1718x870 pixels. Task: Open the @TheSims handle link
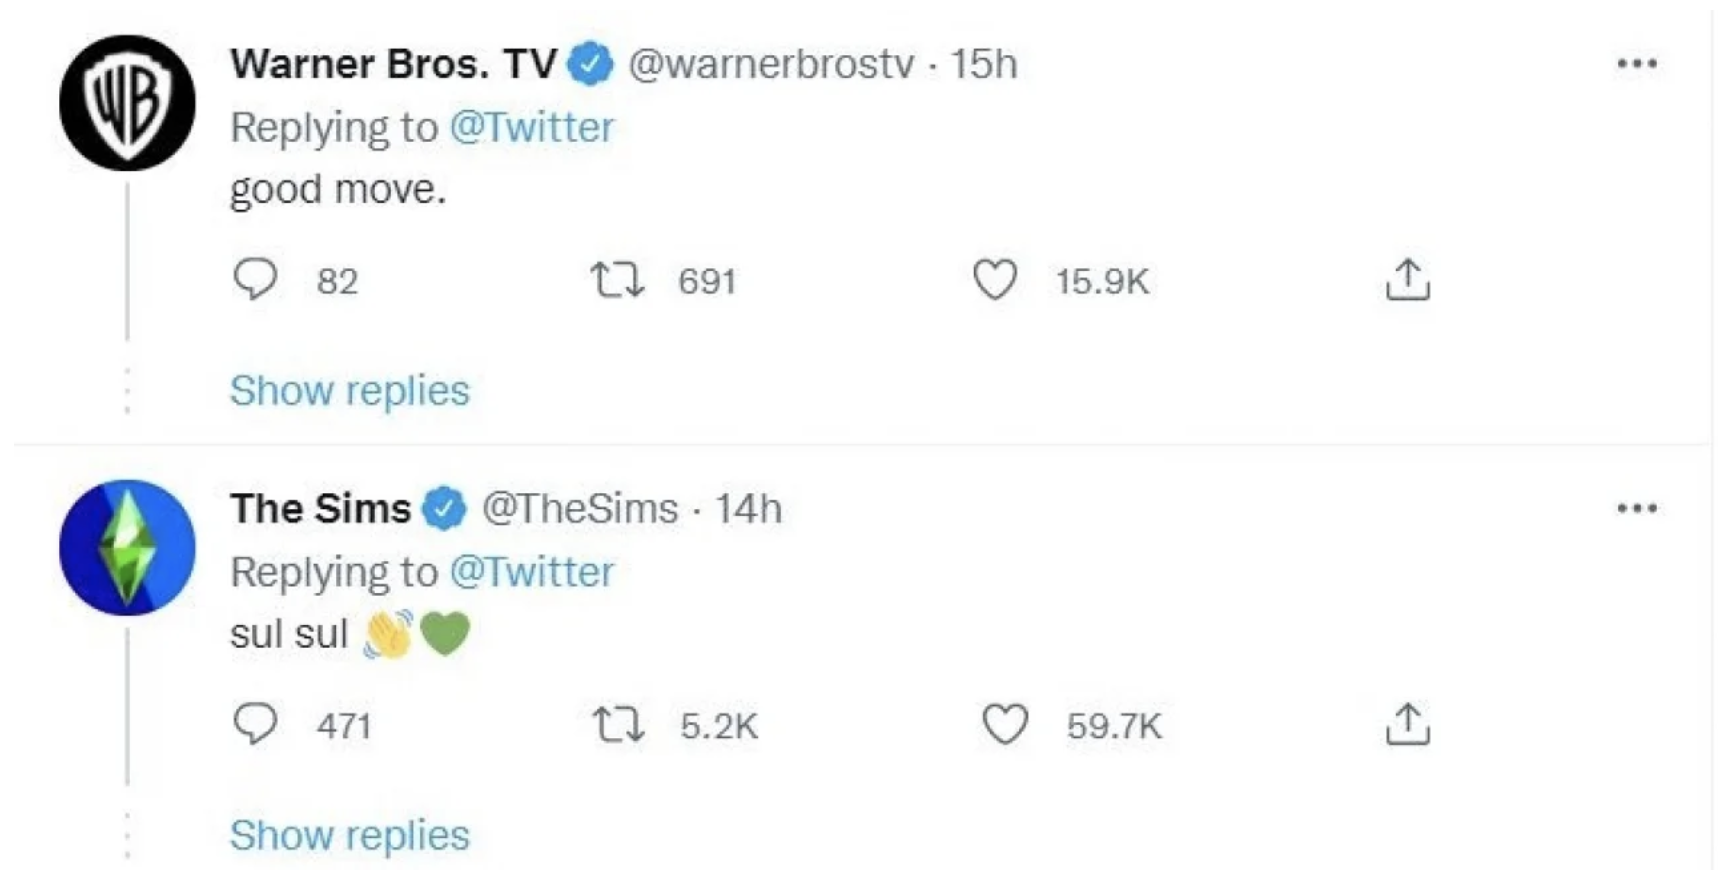coord(580,508)
